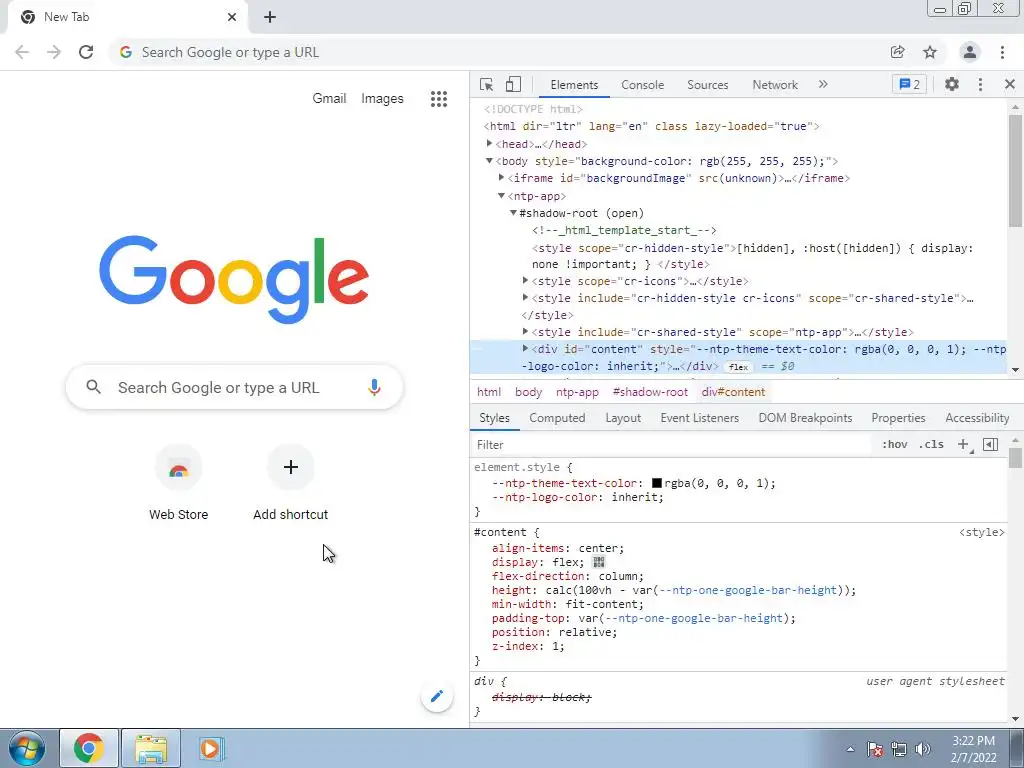Expand the cr-shared-style scope style node
Image resolution: width=1024 pixels, height=768 pixels.
pyautogui.click(x=525, y=298)
